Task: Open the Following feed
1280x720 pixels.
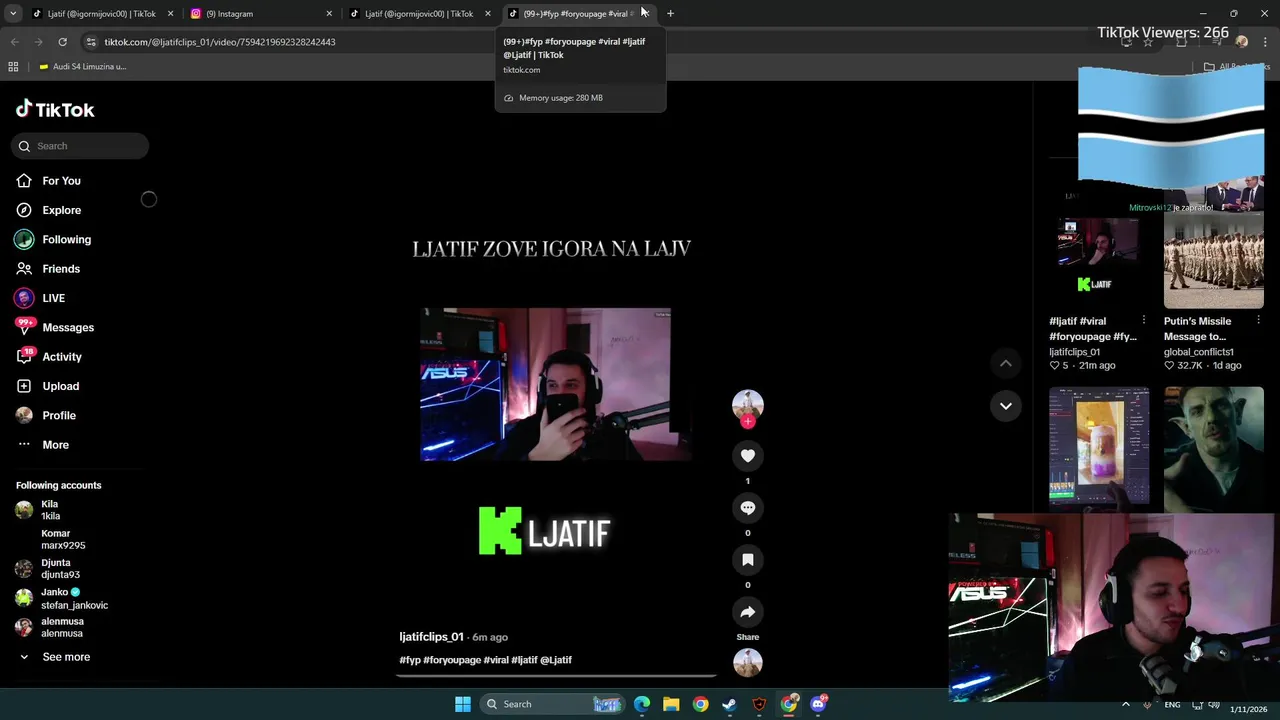Action: [x=66, y=239]
